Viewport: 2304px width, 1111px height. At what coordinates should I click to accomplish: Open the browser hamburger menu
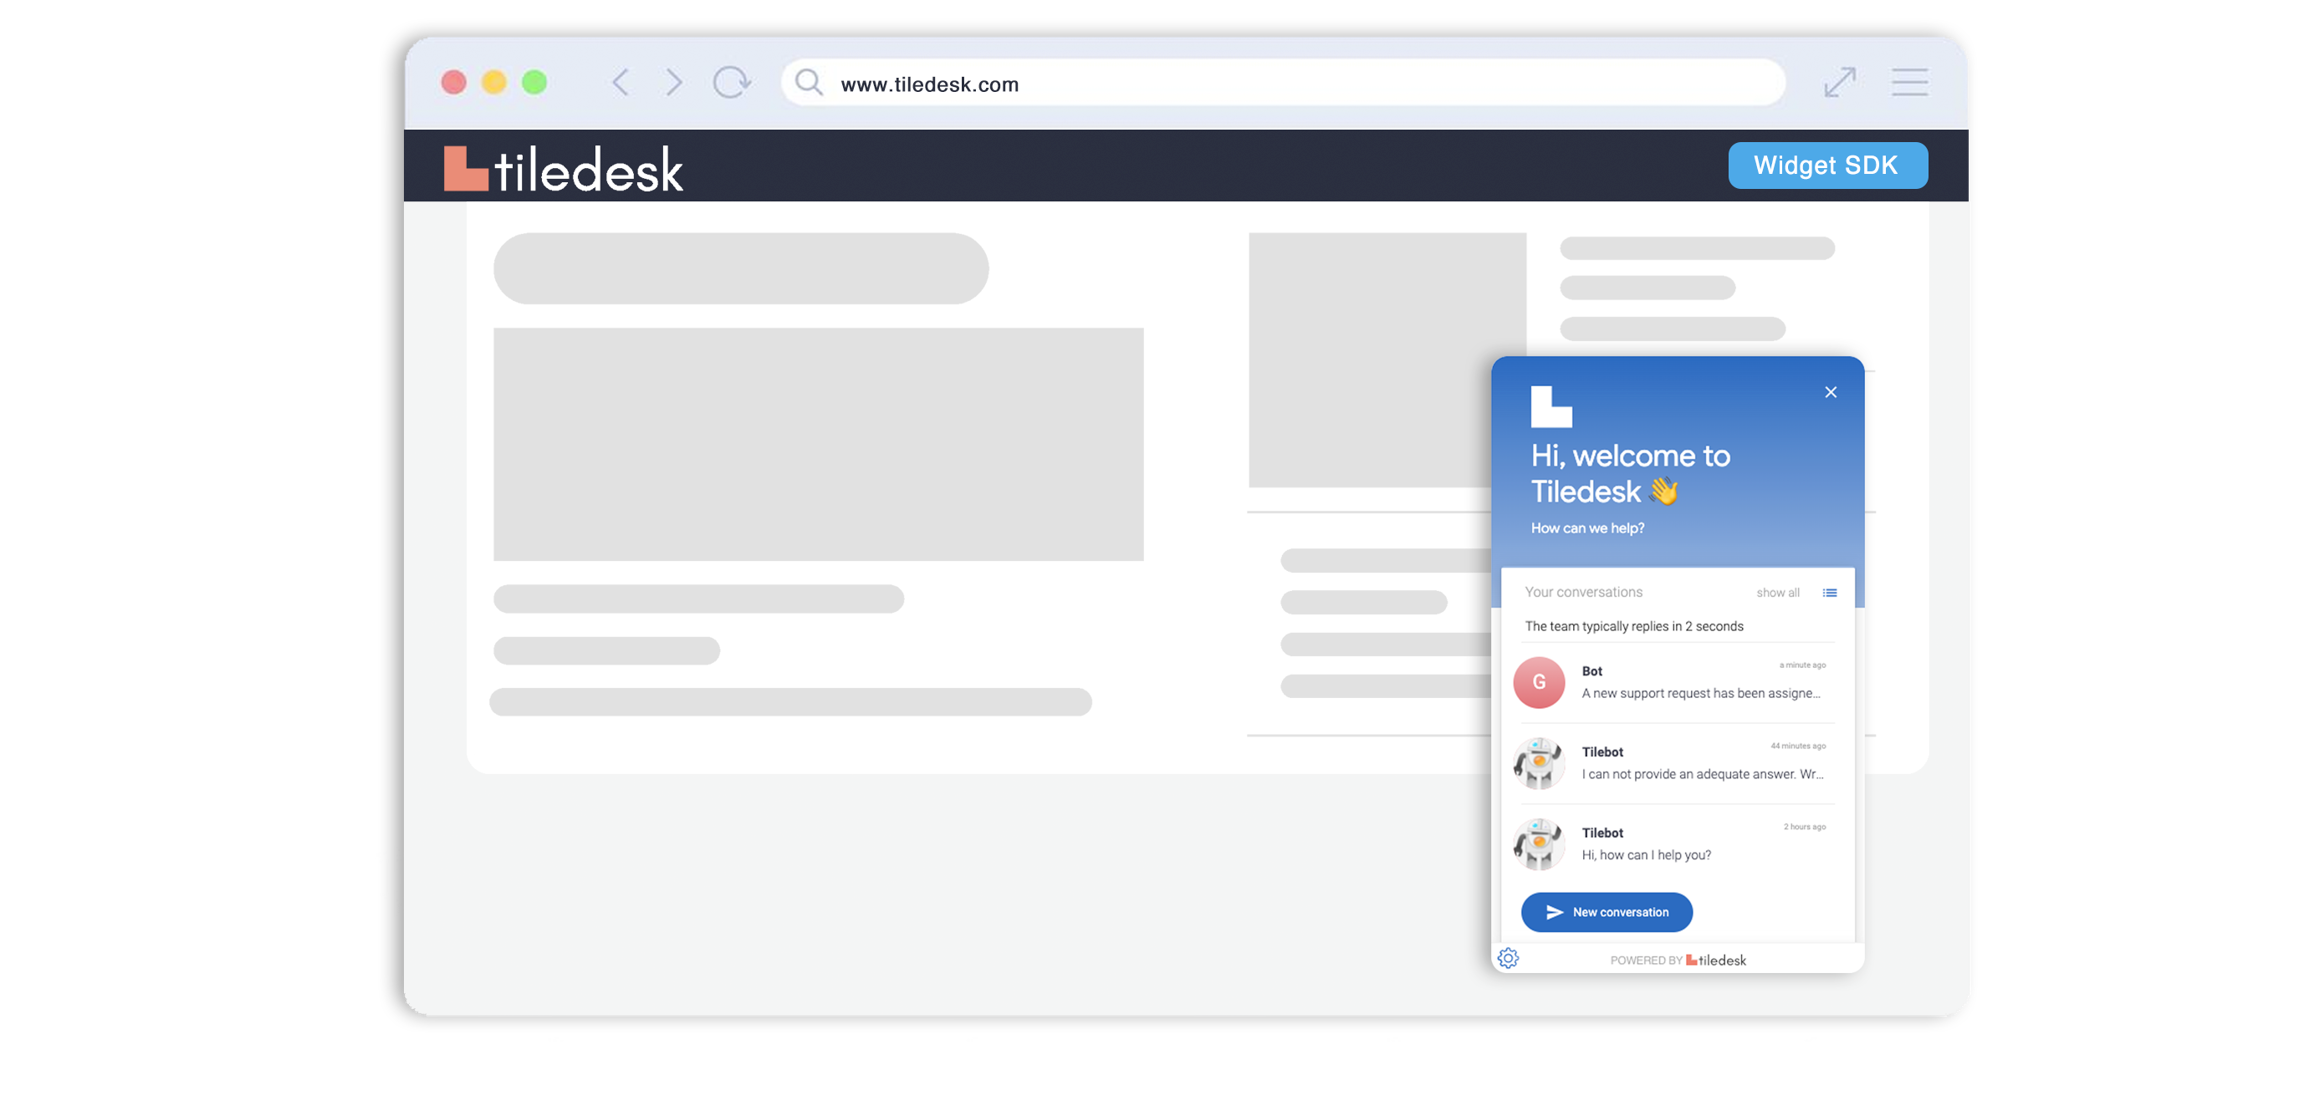pyautogui.click(x=1909, y=82)
